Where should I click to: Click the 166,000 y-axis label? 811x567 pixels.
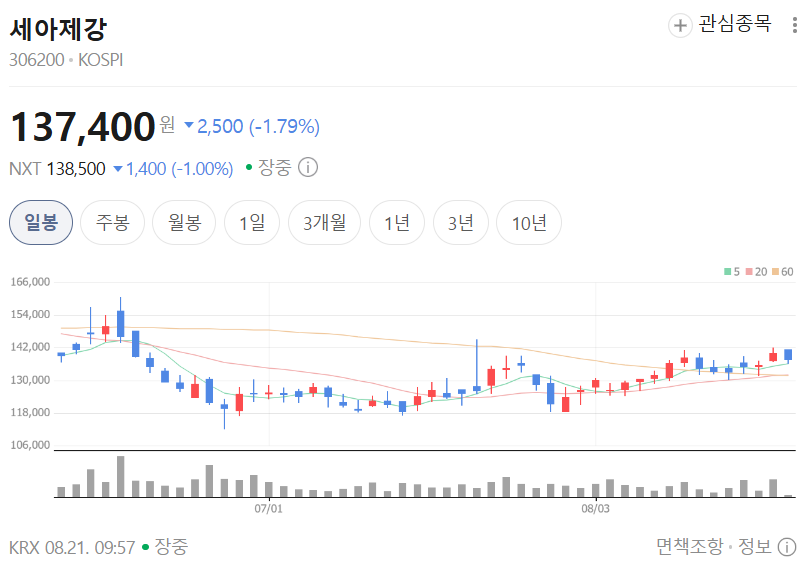click(x=31, y=282)
